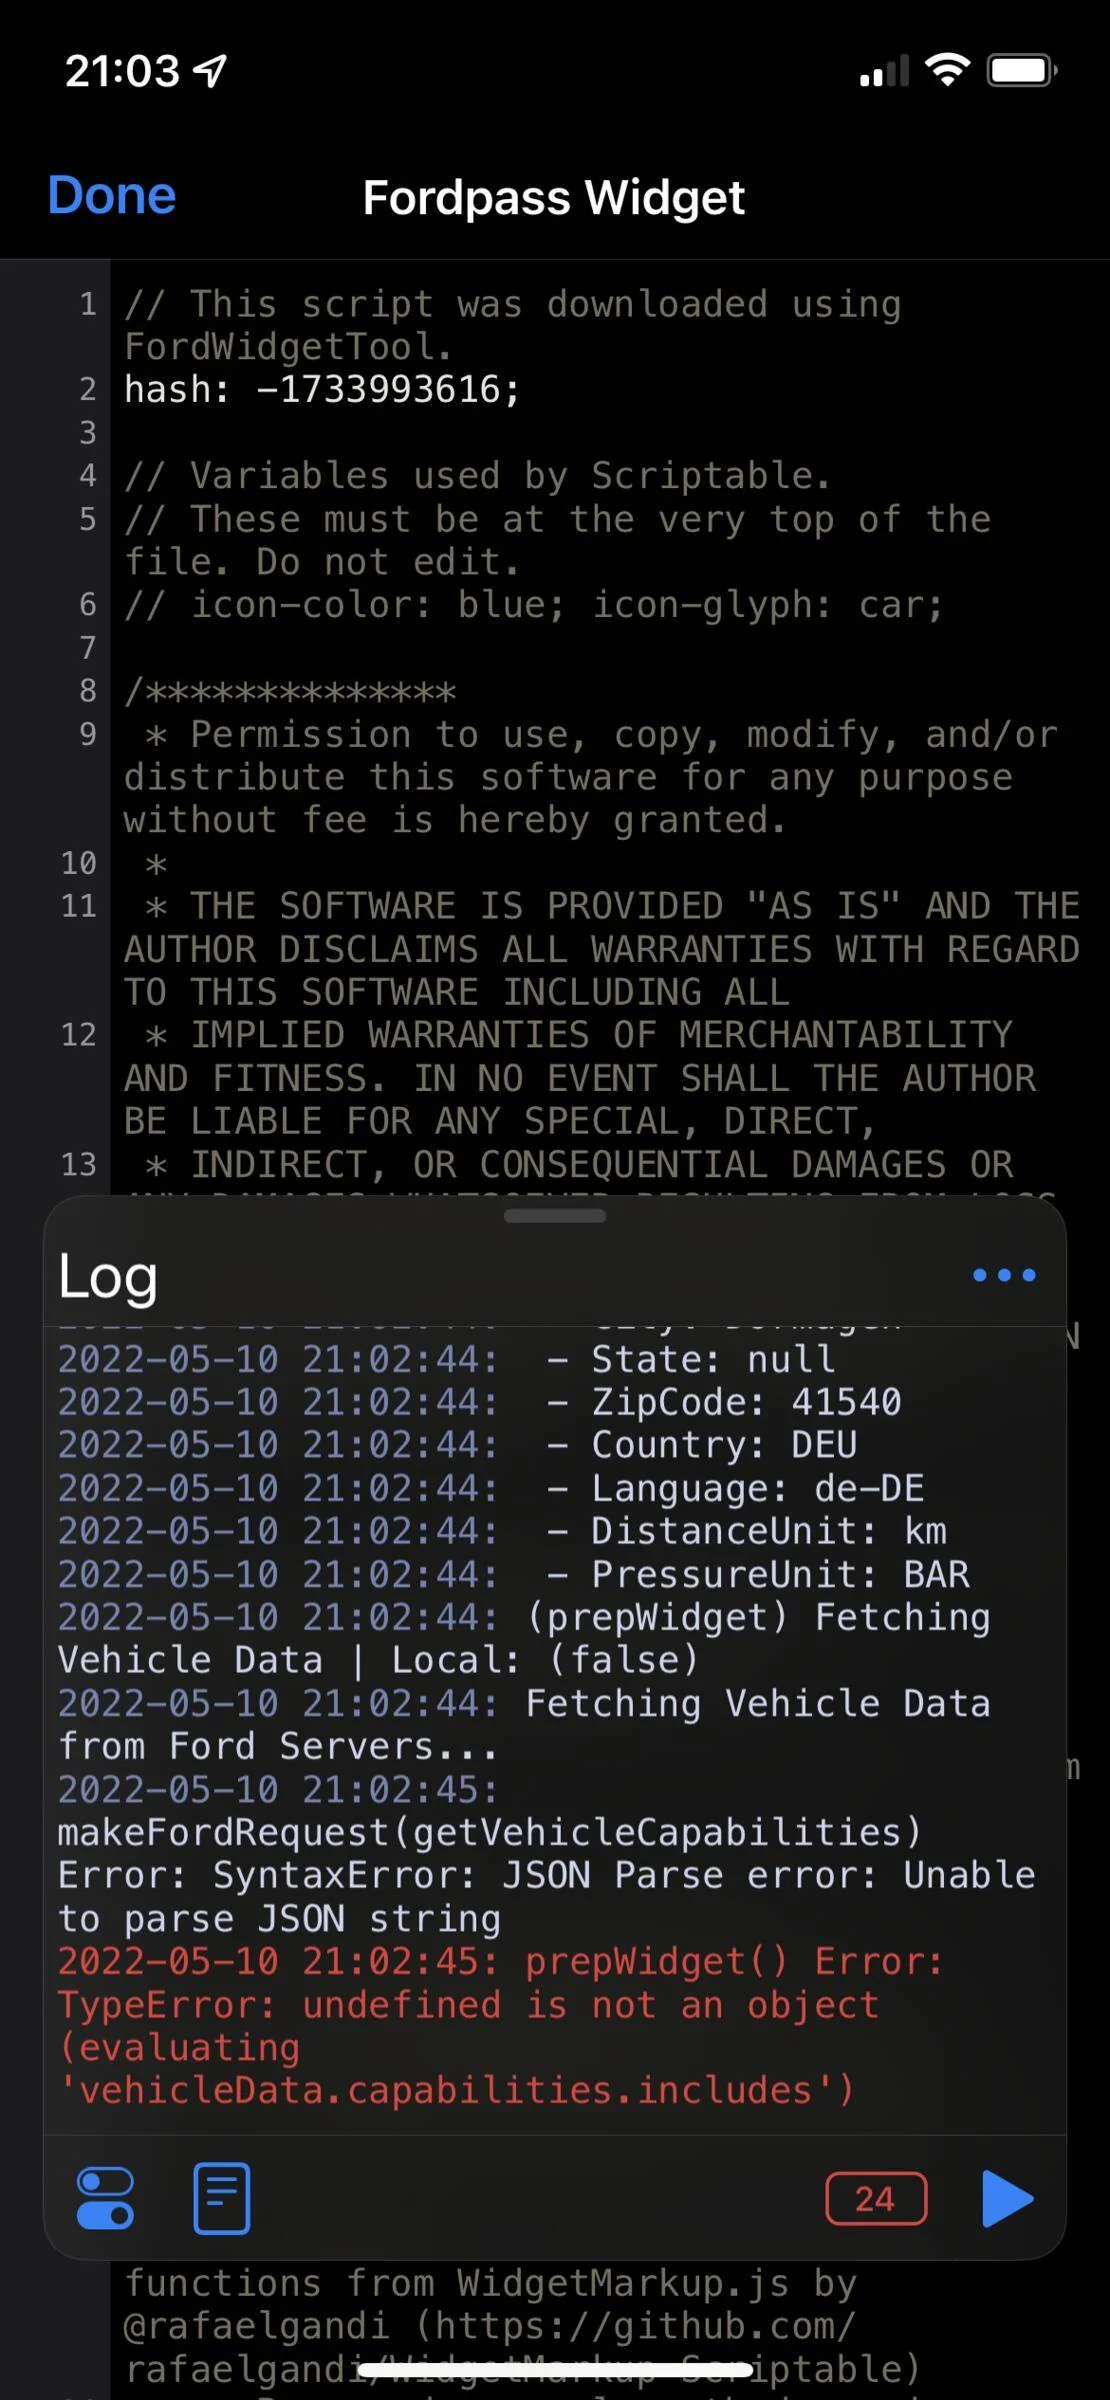The image size is (1110, 2400).
Task: Tap the red 'prepWidget() Error' log entry
Action: [x=500, y=2025]
